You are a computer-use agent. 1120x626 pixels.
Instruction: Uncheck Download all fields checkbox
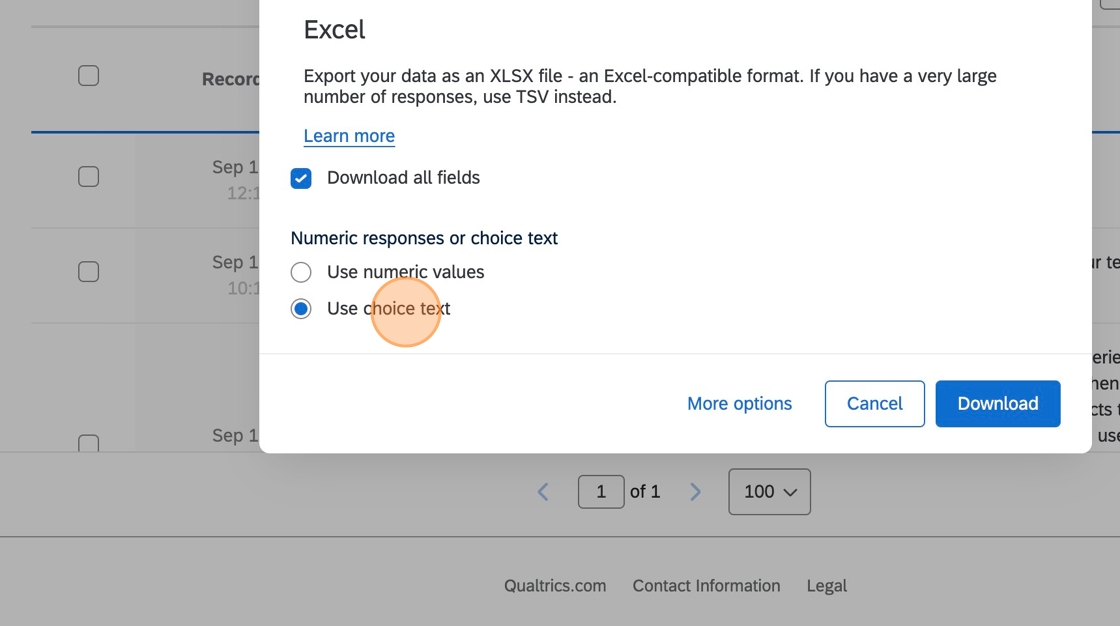(x=301, y=178)
